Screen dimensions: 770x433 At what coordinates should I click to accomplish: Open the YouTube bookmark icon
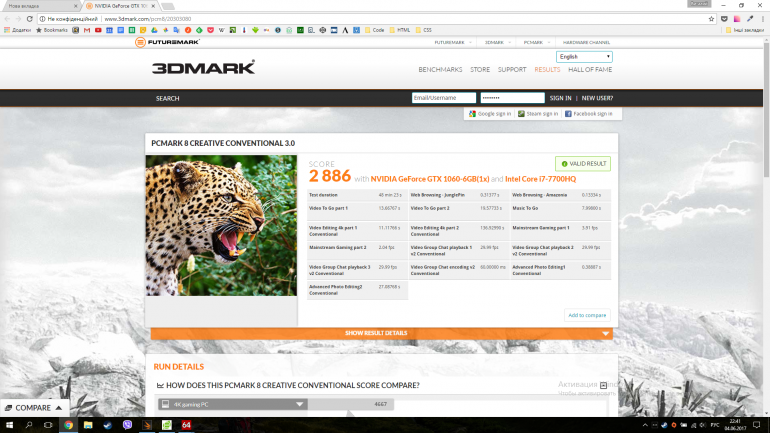click(x=98, y=30)
